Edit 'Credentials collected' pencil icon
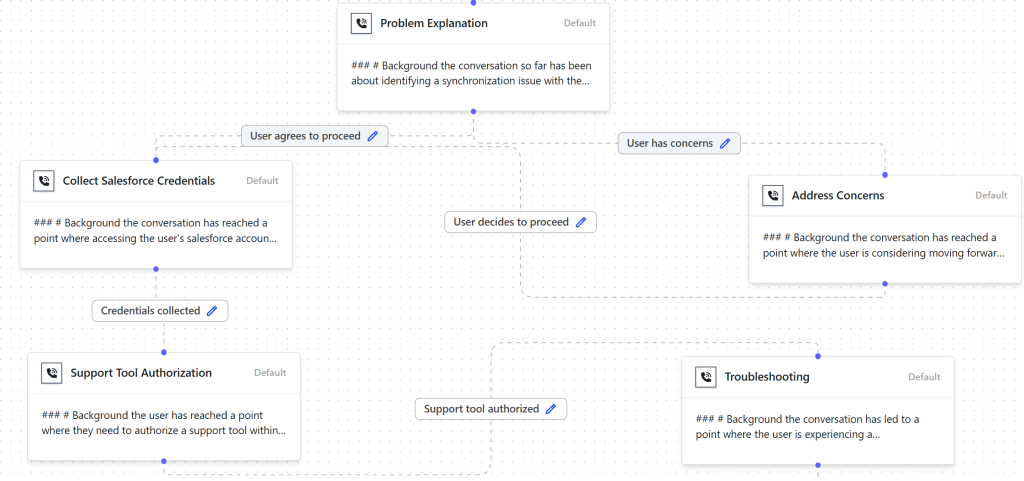The width and height of the screenshot is (1024, 481). pyautogui.click(x=212, y=311)
